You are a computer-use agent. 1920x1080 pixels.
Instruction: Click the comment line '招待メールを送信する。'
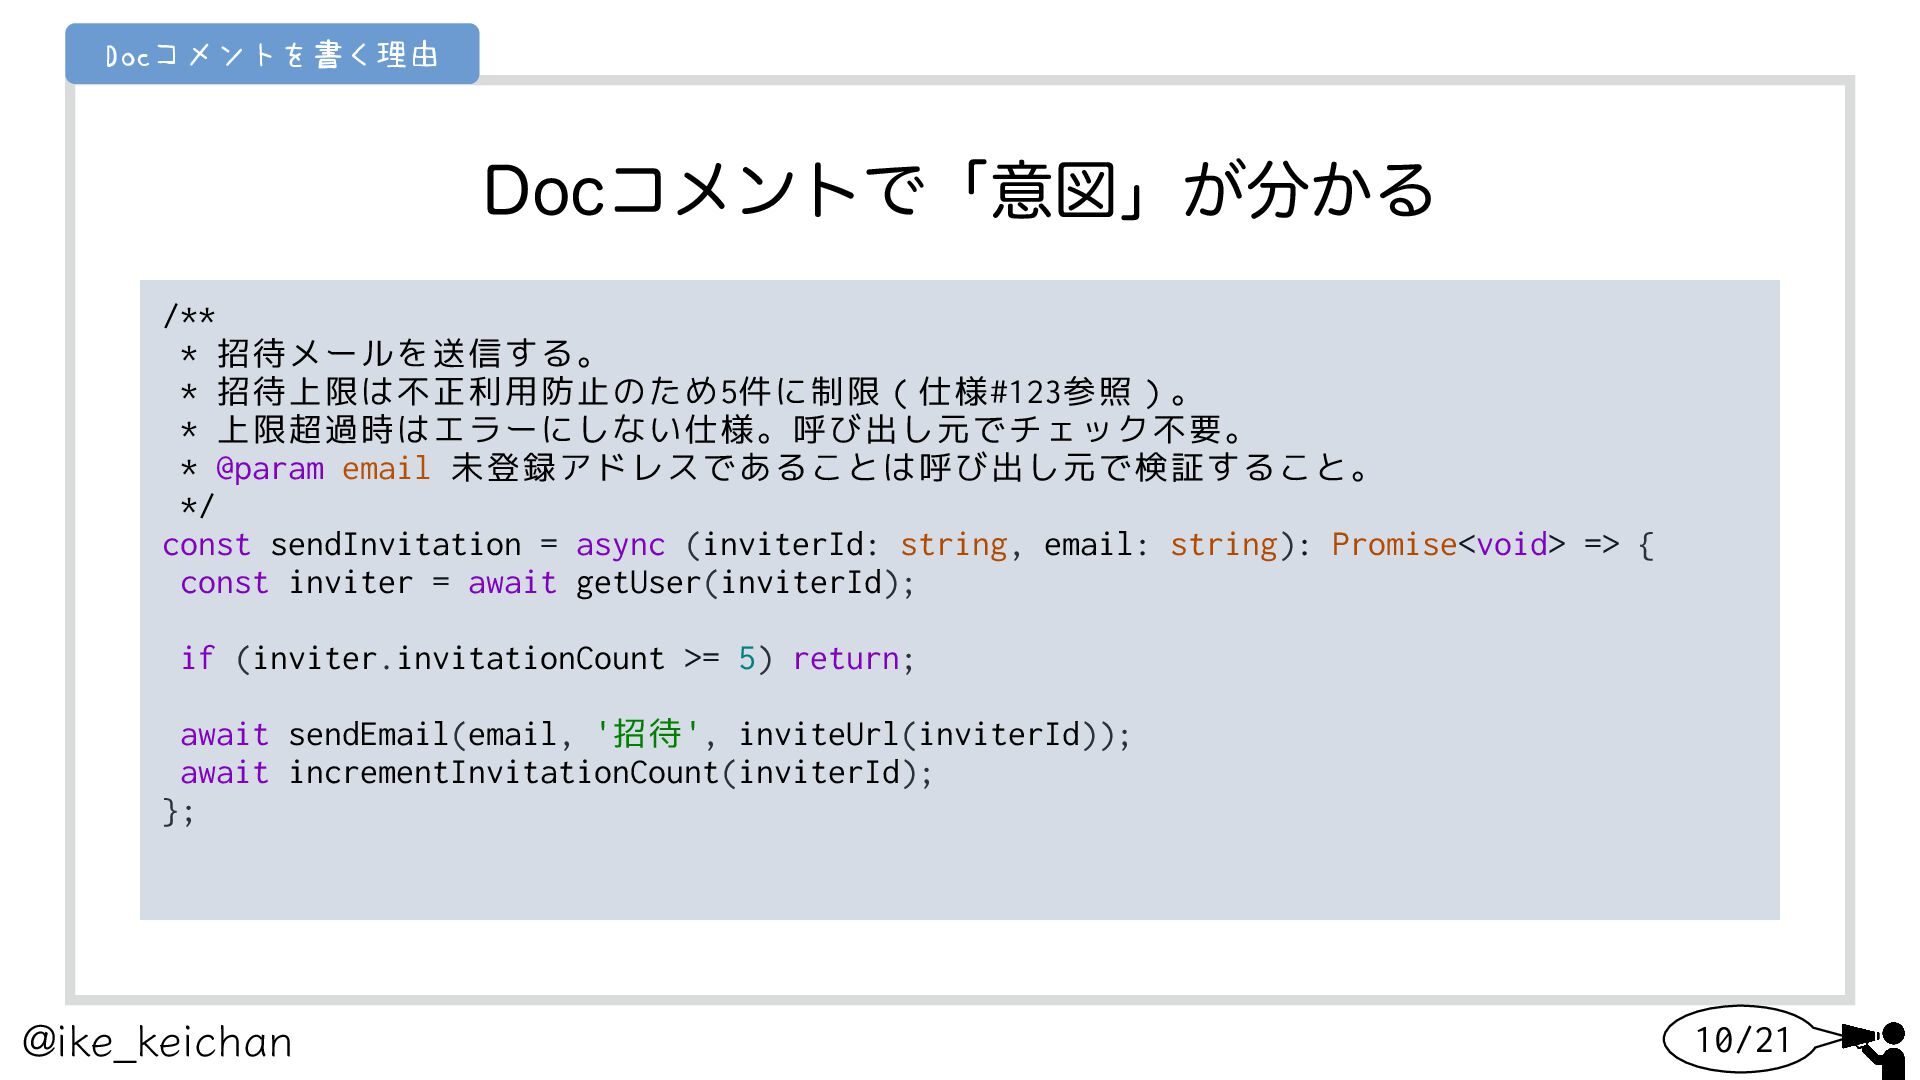(x=407, y=354)
